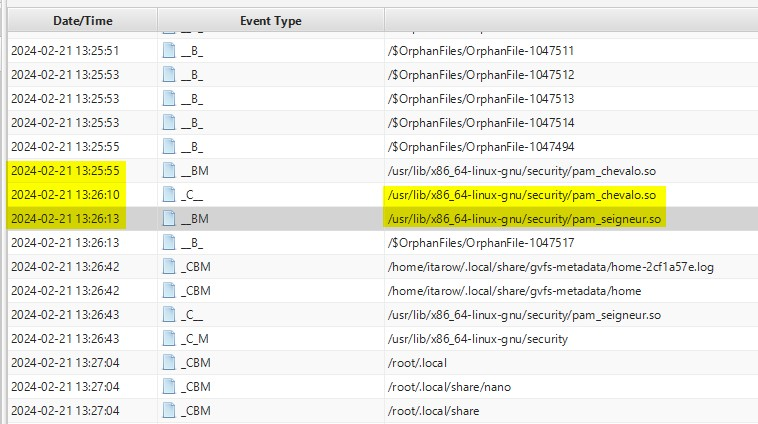Viewport: 758px width, 424px height.
Task: Select path /root/.local
Action: (x=417, y=363)
